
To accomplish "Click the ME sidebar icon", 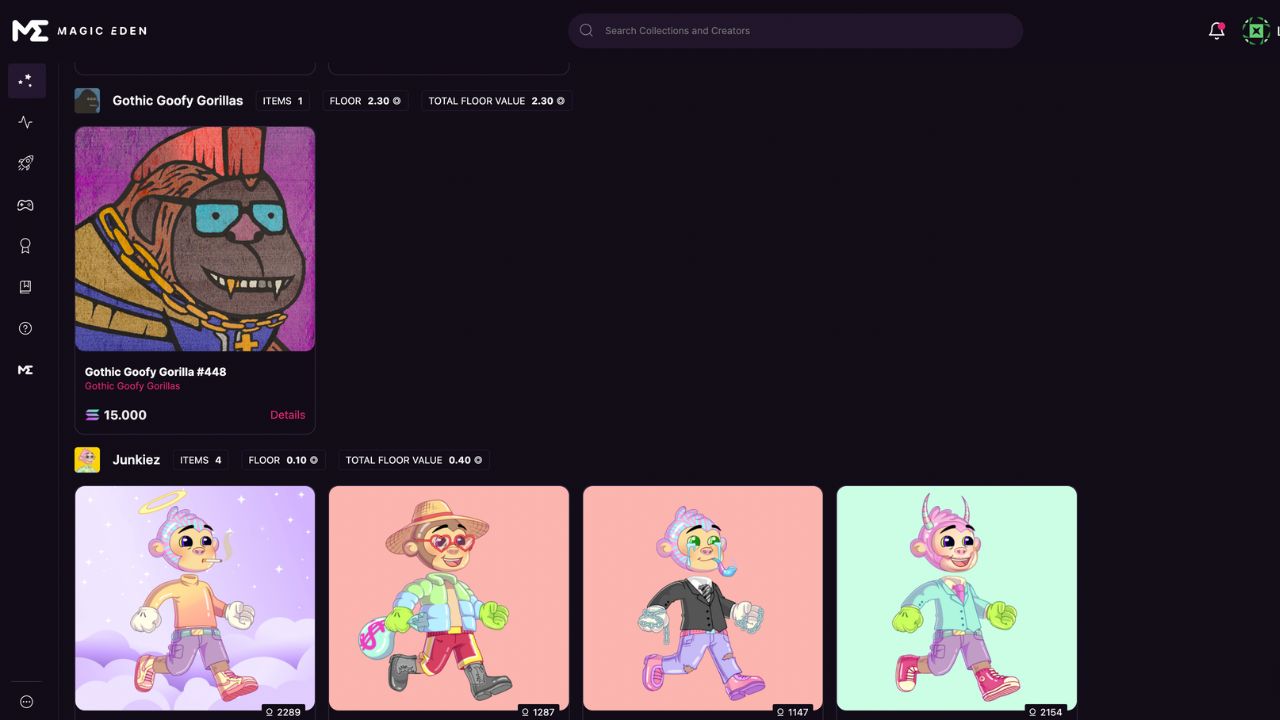I will coord(26,370).
